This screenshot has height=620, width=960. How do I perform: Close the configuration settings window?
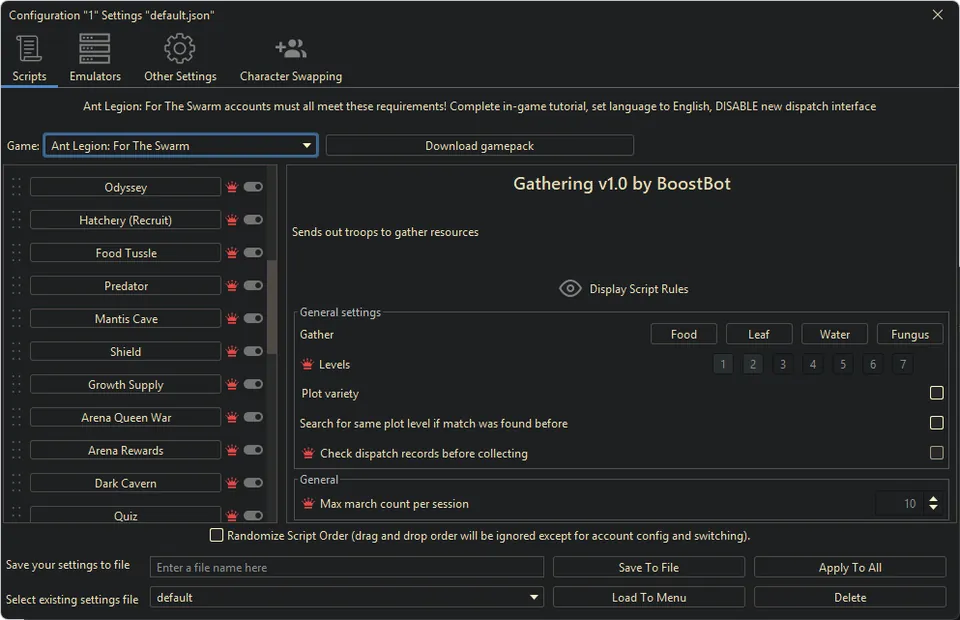[x=937, y=15]
